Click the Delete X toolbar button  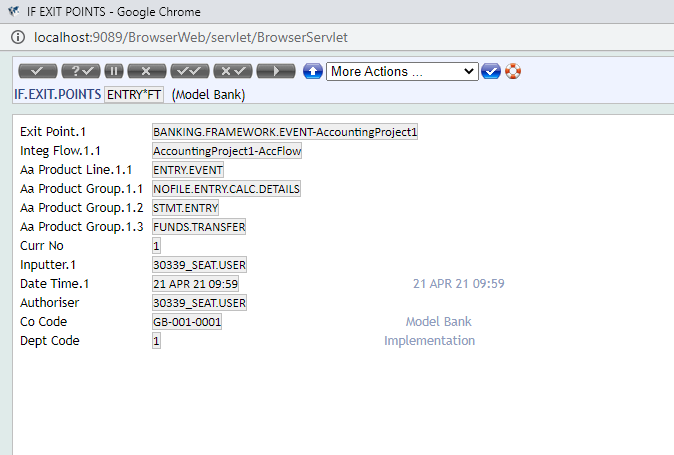pyautogui.click(x=146, y=71)
